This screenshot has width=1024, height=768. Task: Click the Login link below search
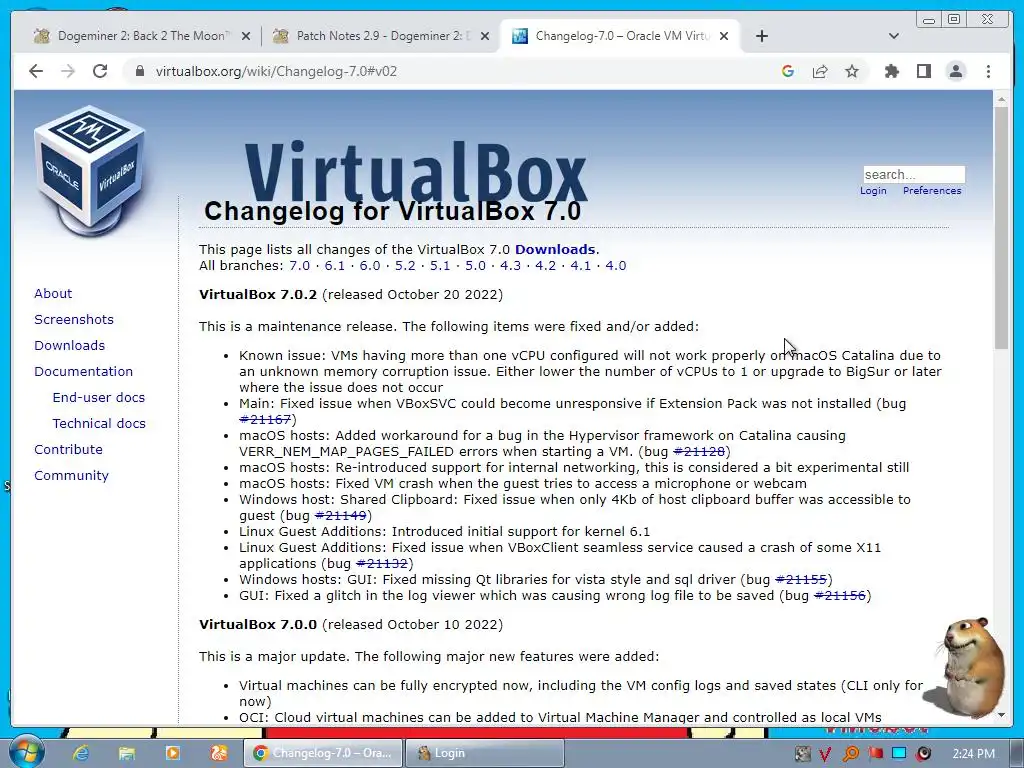click(873, 191)
